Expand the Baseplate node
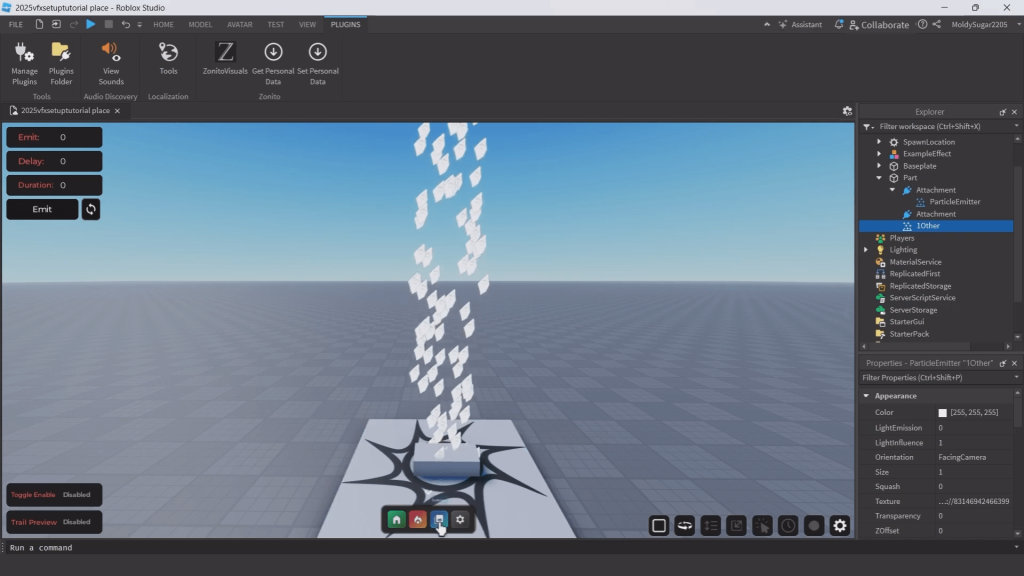This screenshot has width=1024, height=576. pos(879,166)
